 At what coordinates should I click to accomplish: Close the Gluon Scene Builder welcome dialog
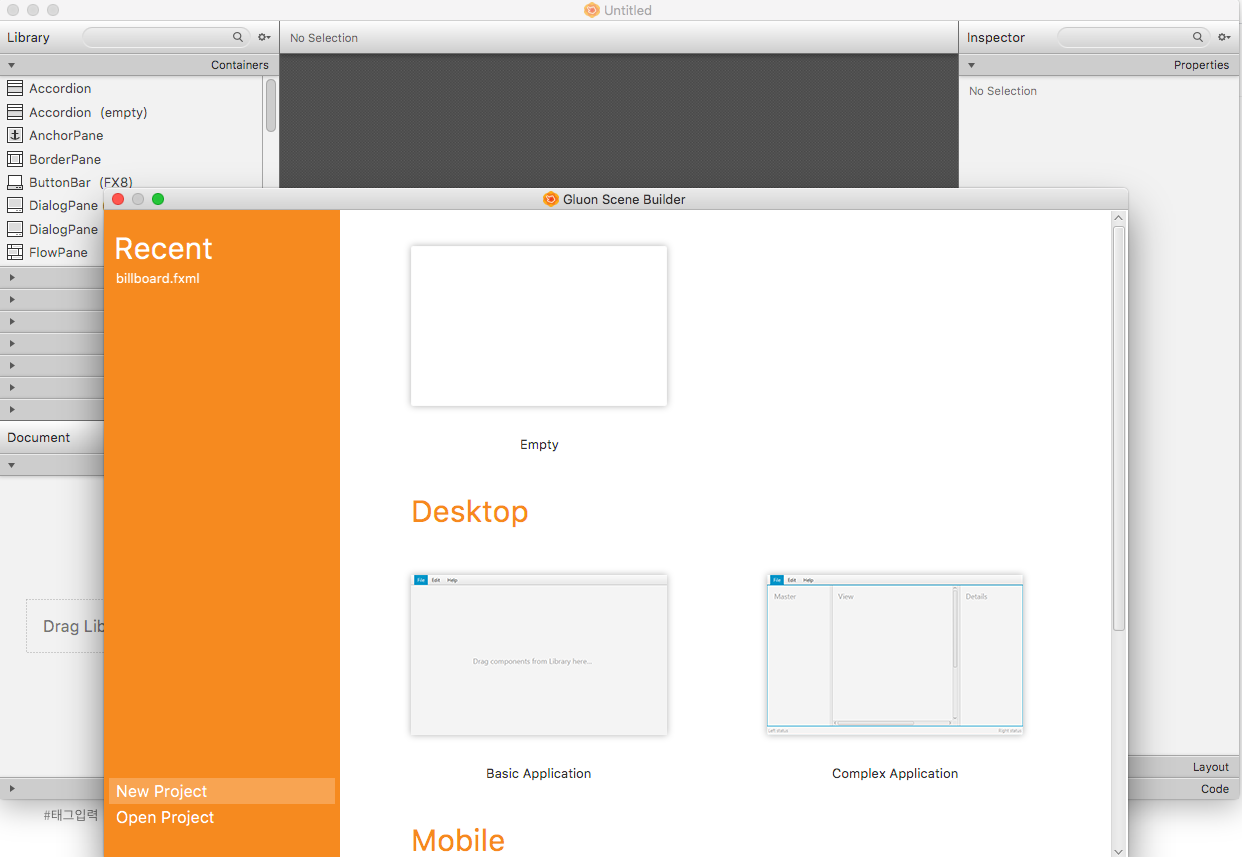pyautogui.click(x=118, y=199)
